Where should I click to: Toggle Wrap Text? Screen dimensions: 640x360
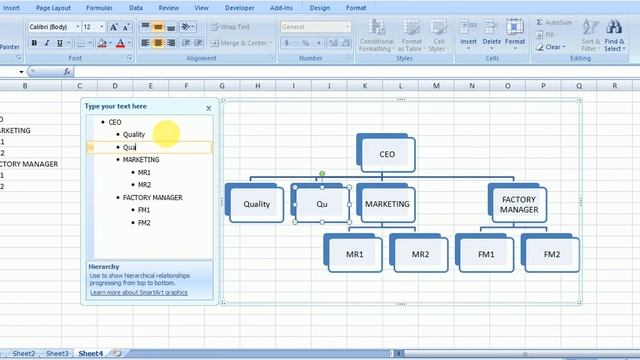pyautogui.click(x=230, y=27)
